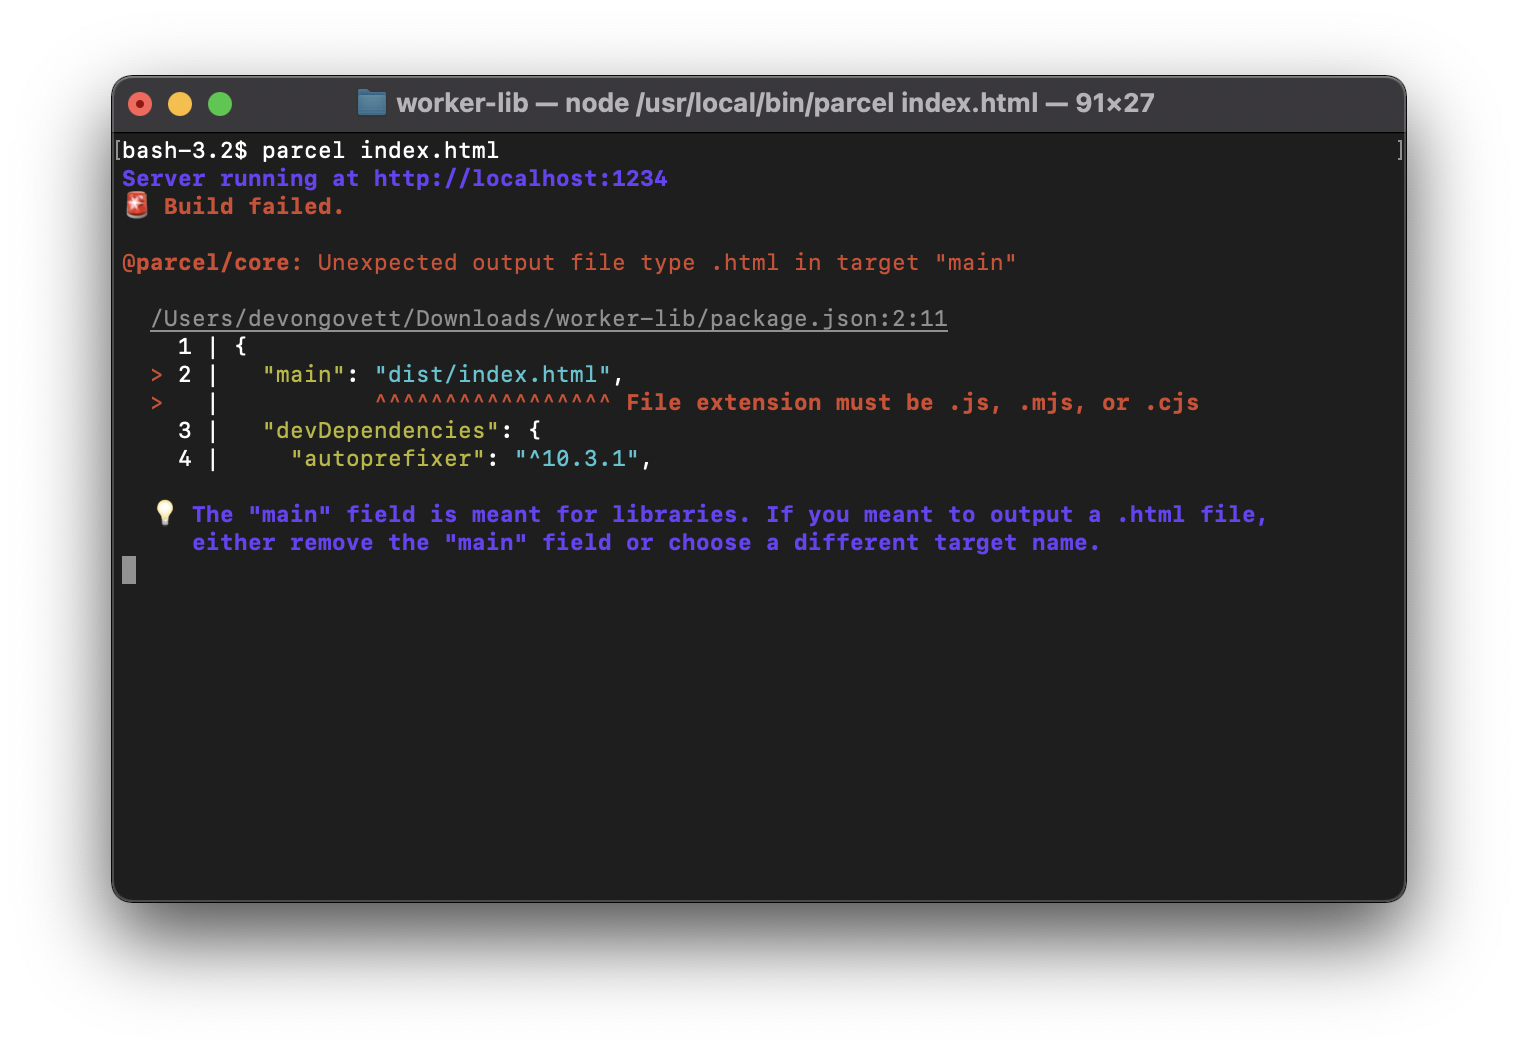Click the yellow minimize traffic light
The width and height of the screenshot is (1518, 1050).
(179, 103)
